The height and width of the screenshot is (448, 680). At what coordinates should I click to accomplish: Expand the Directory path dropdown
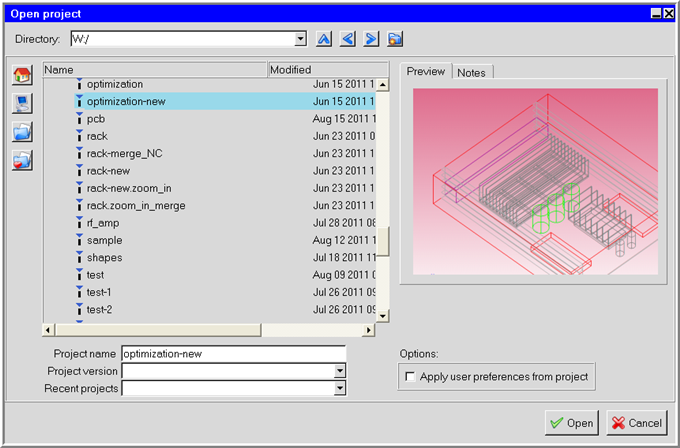click(300, 39)
